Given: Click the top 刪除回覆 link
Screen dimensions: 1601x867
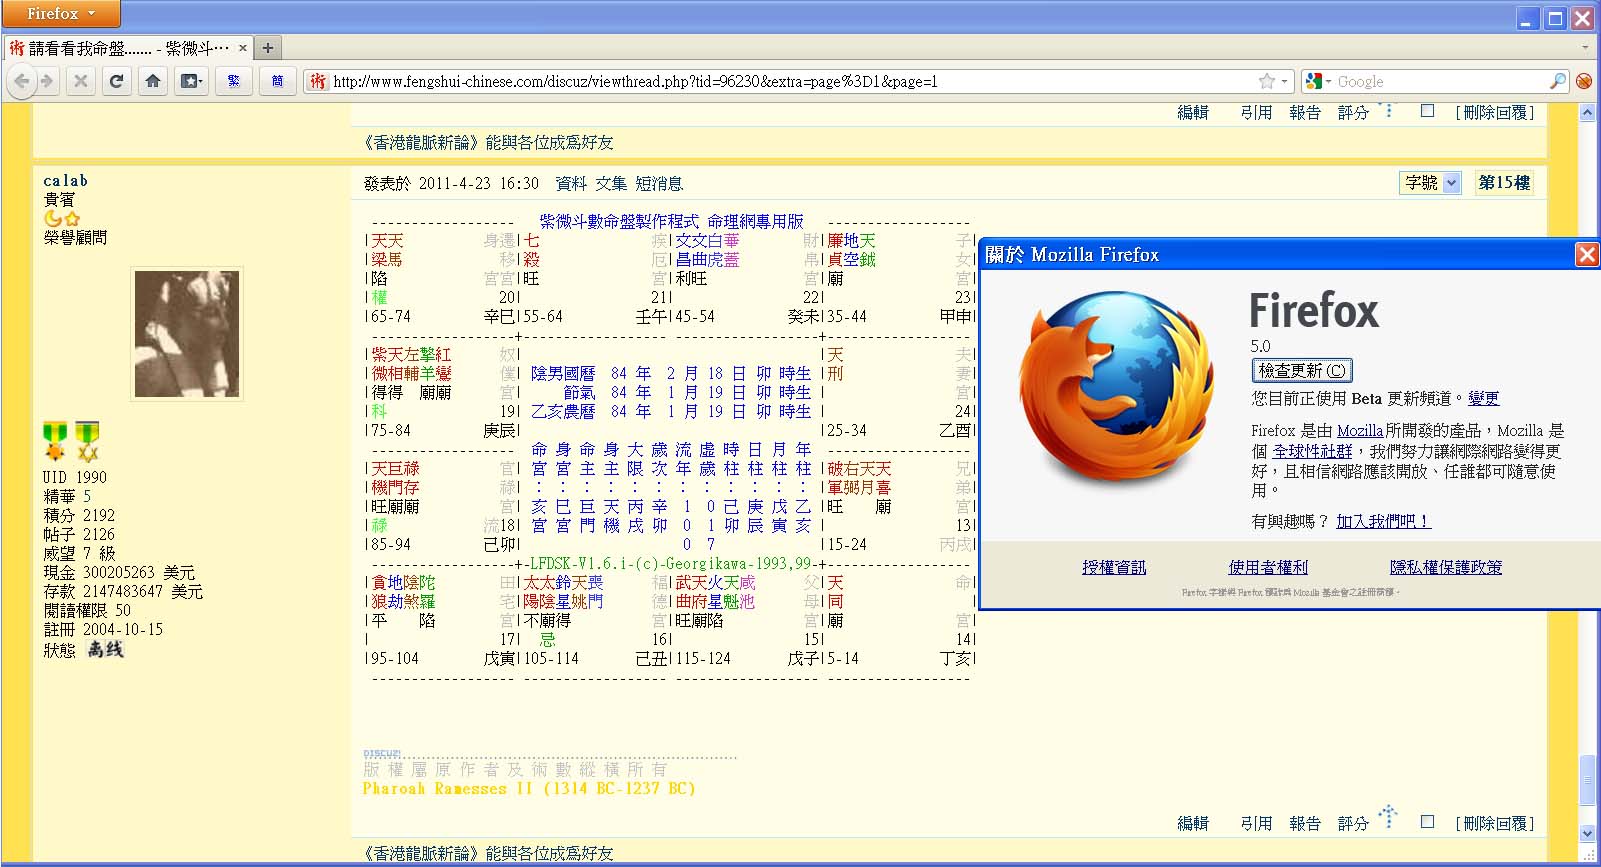Looking at the screenshot, I should coord(1495,113).
